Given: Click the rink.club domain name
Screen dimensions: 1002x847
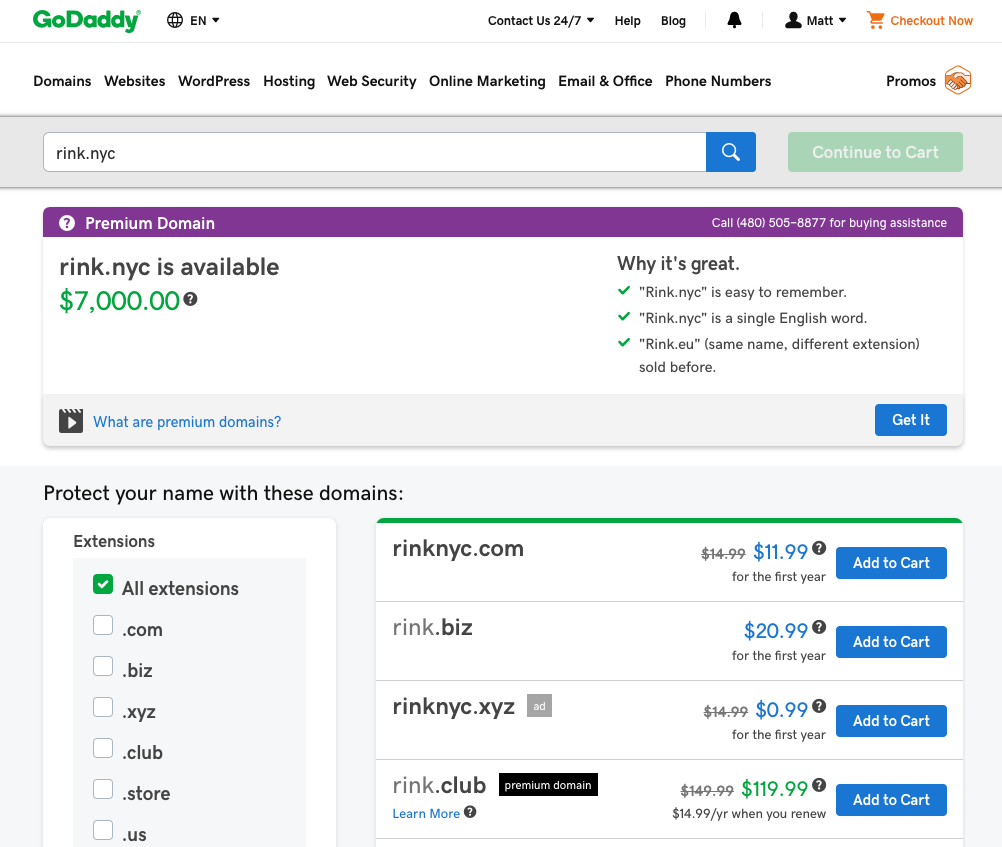Looking at the screenshot, I should point(440,785).
